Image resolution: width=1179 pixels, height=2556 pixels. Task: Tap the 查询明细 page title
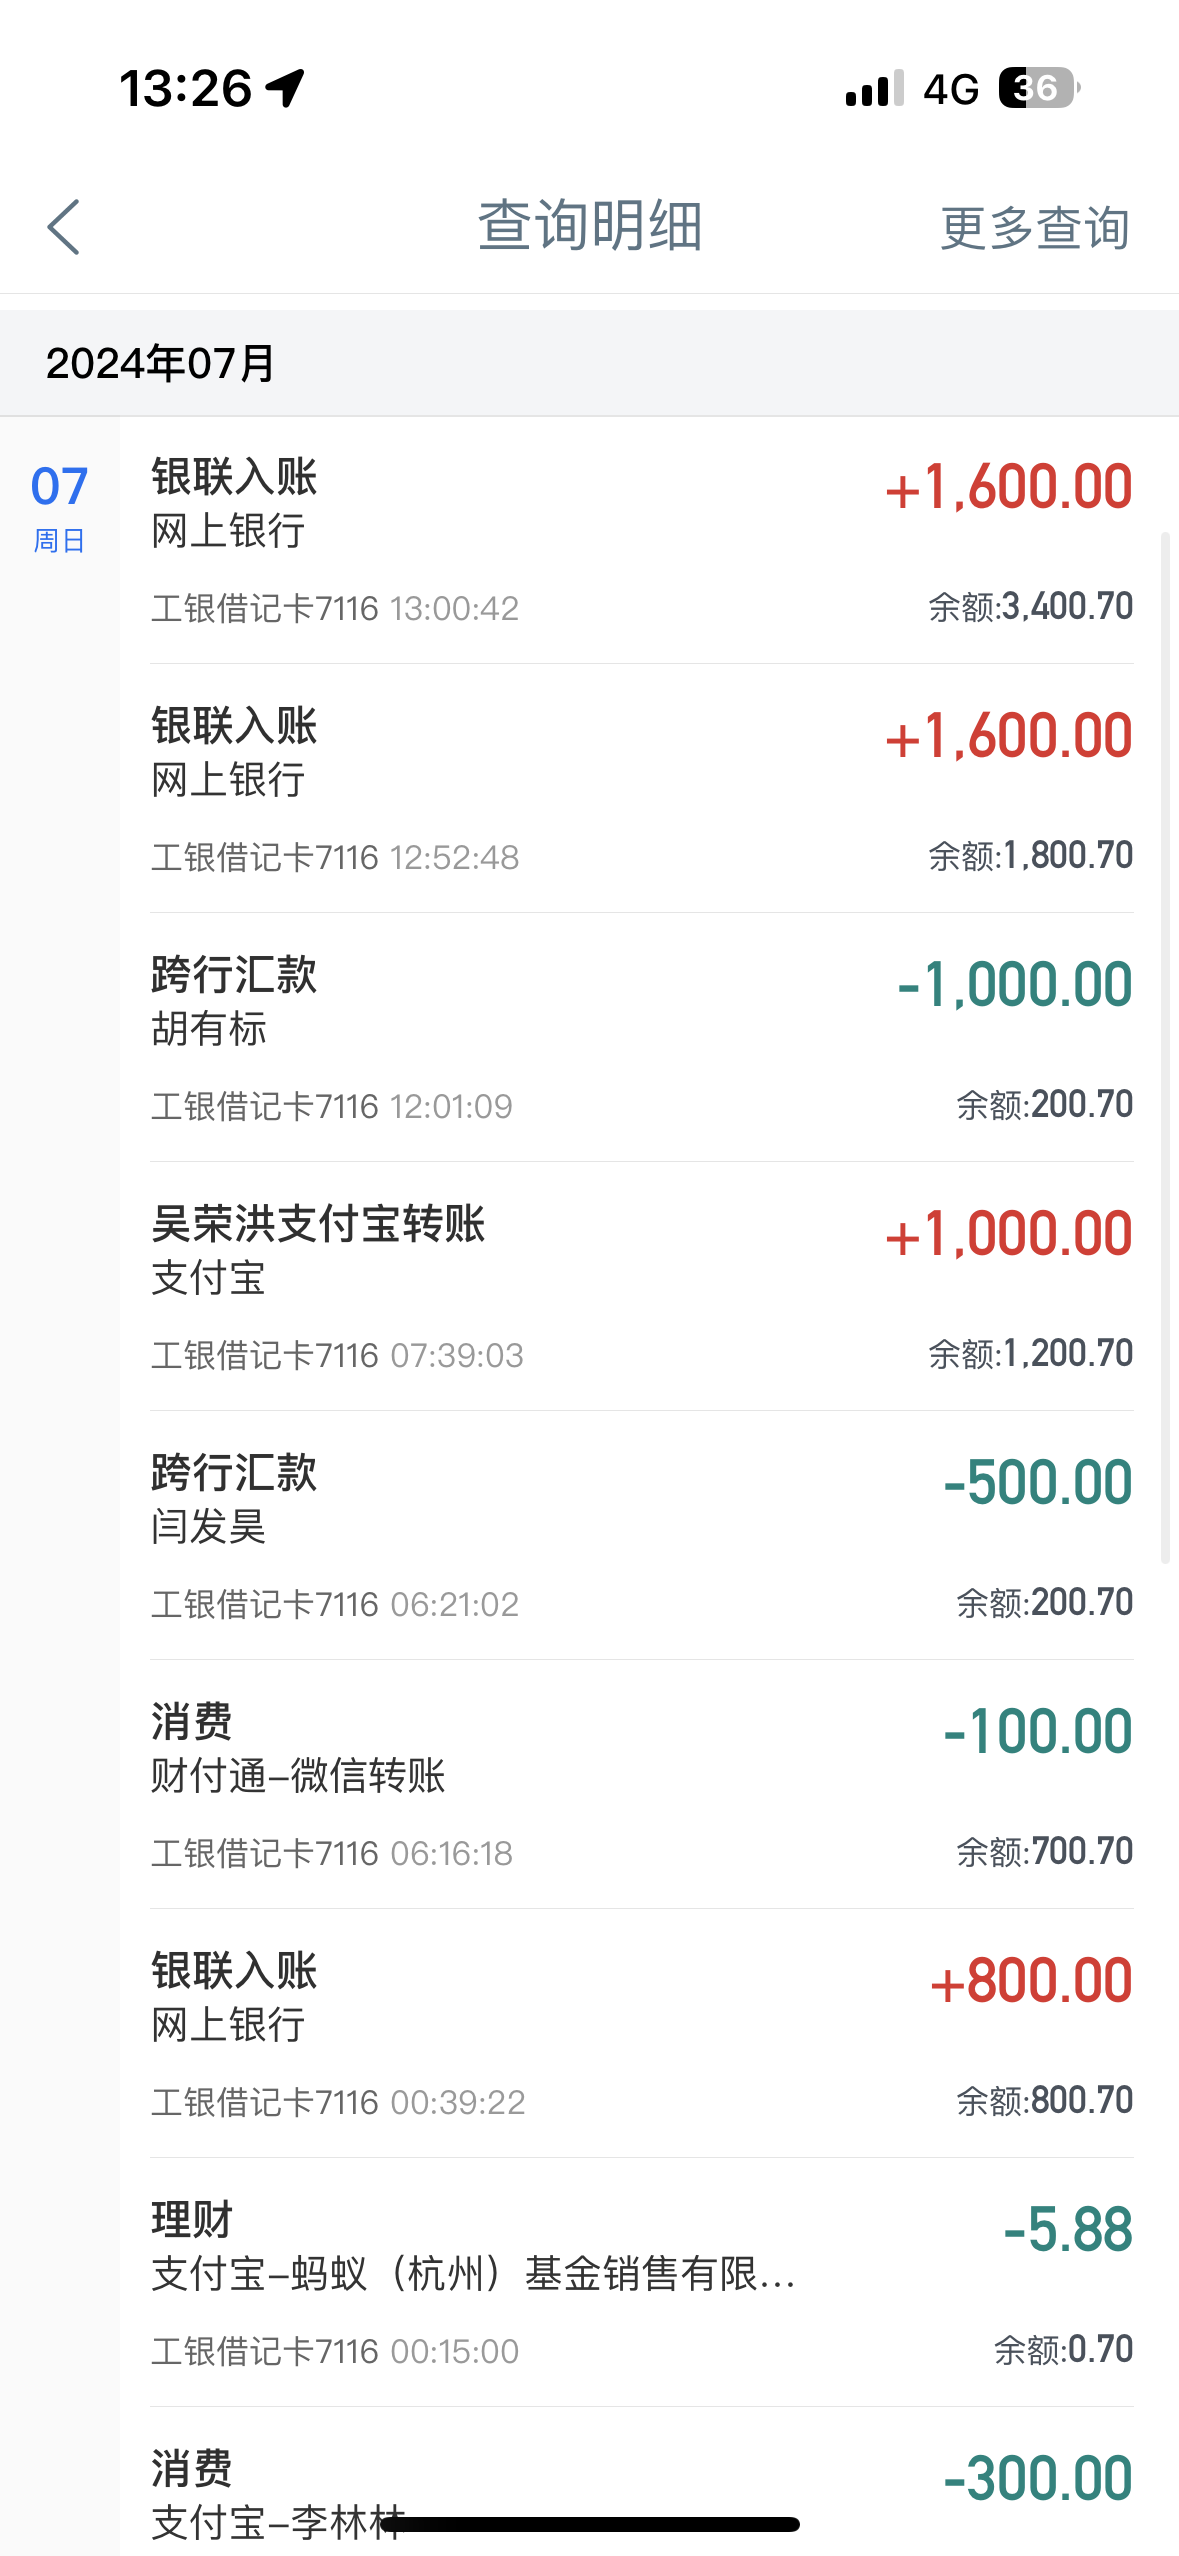590,226
